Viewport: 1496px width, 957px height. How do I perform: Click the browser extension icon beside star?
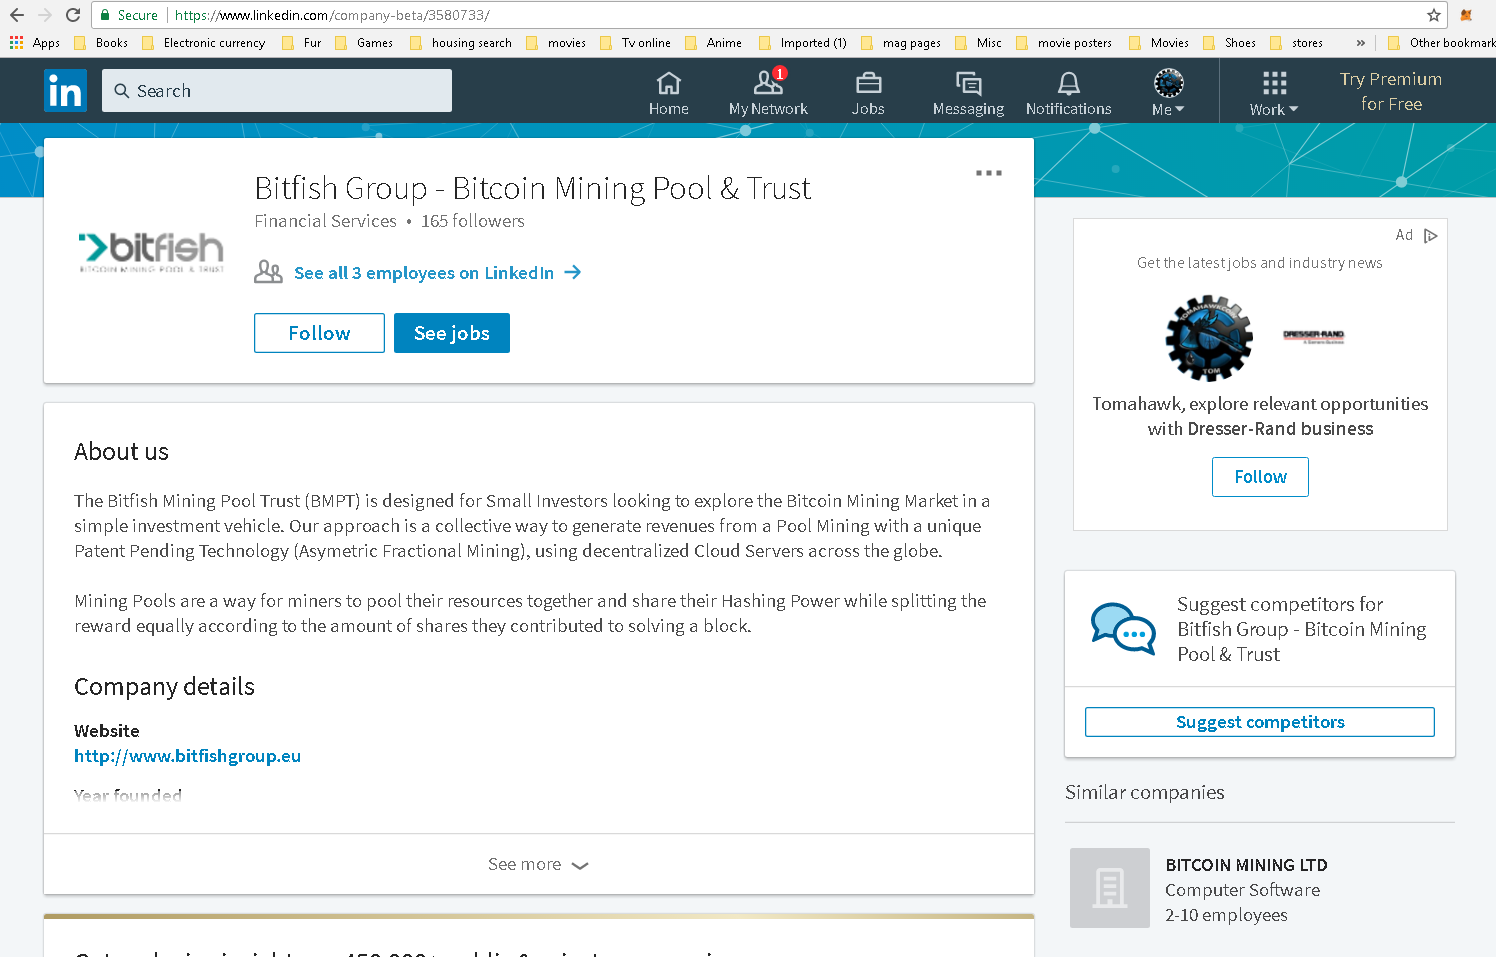pos(1467,15)
